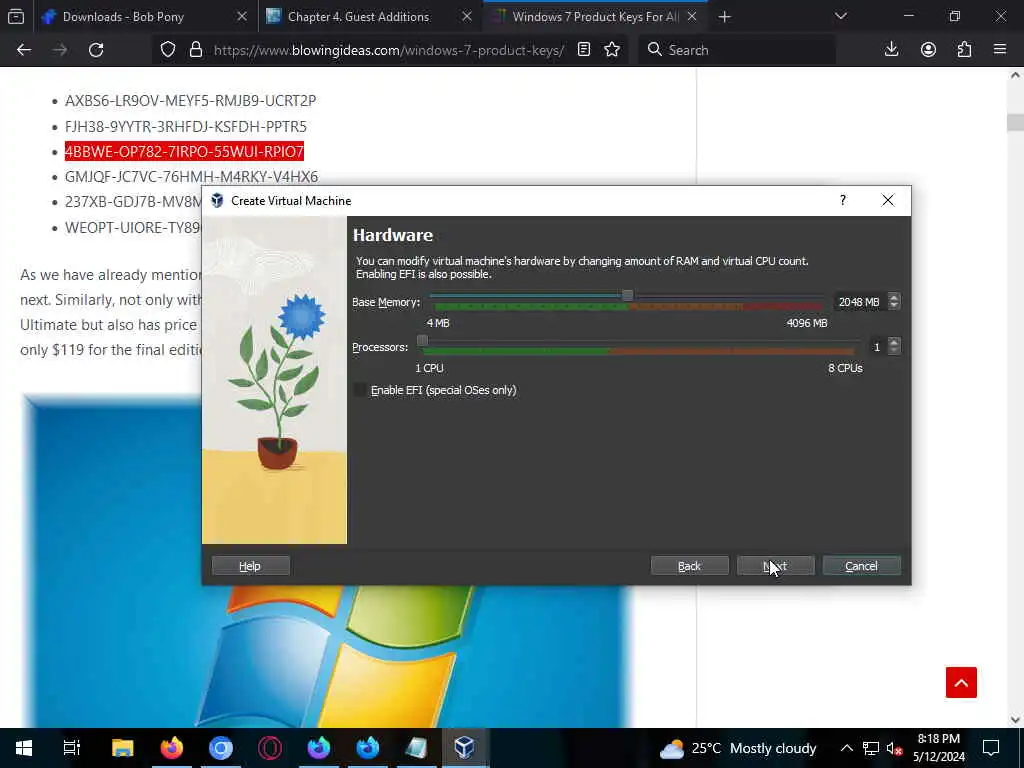The image size is (1024, 768).
Task: Click the dialog Help button
Action: click(x=250, y=566)
